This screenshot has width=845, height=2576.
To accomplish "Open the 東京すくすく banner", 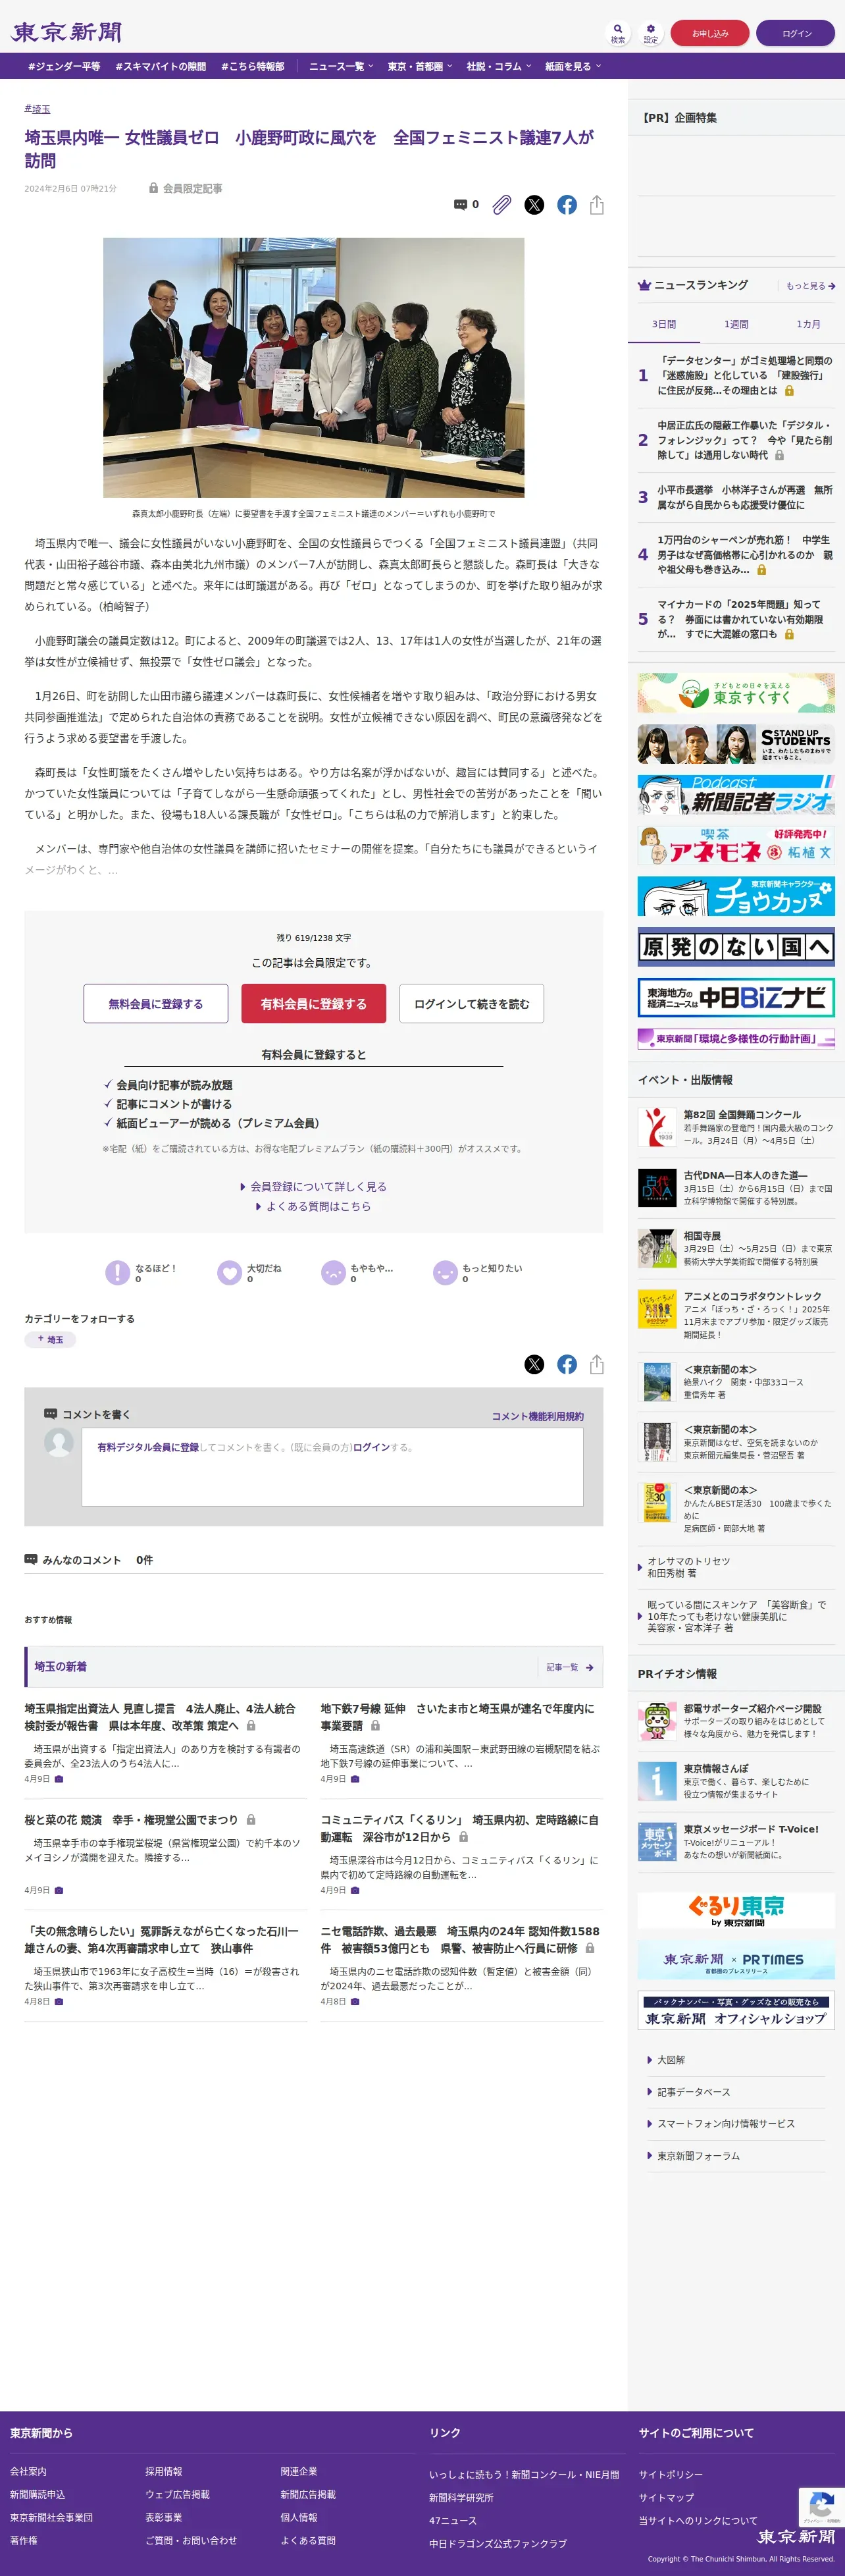I will coord(736,693).
